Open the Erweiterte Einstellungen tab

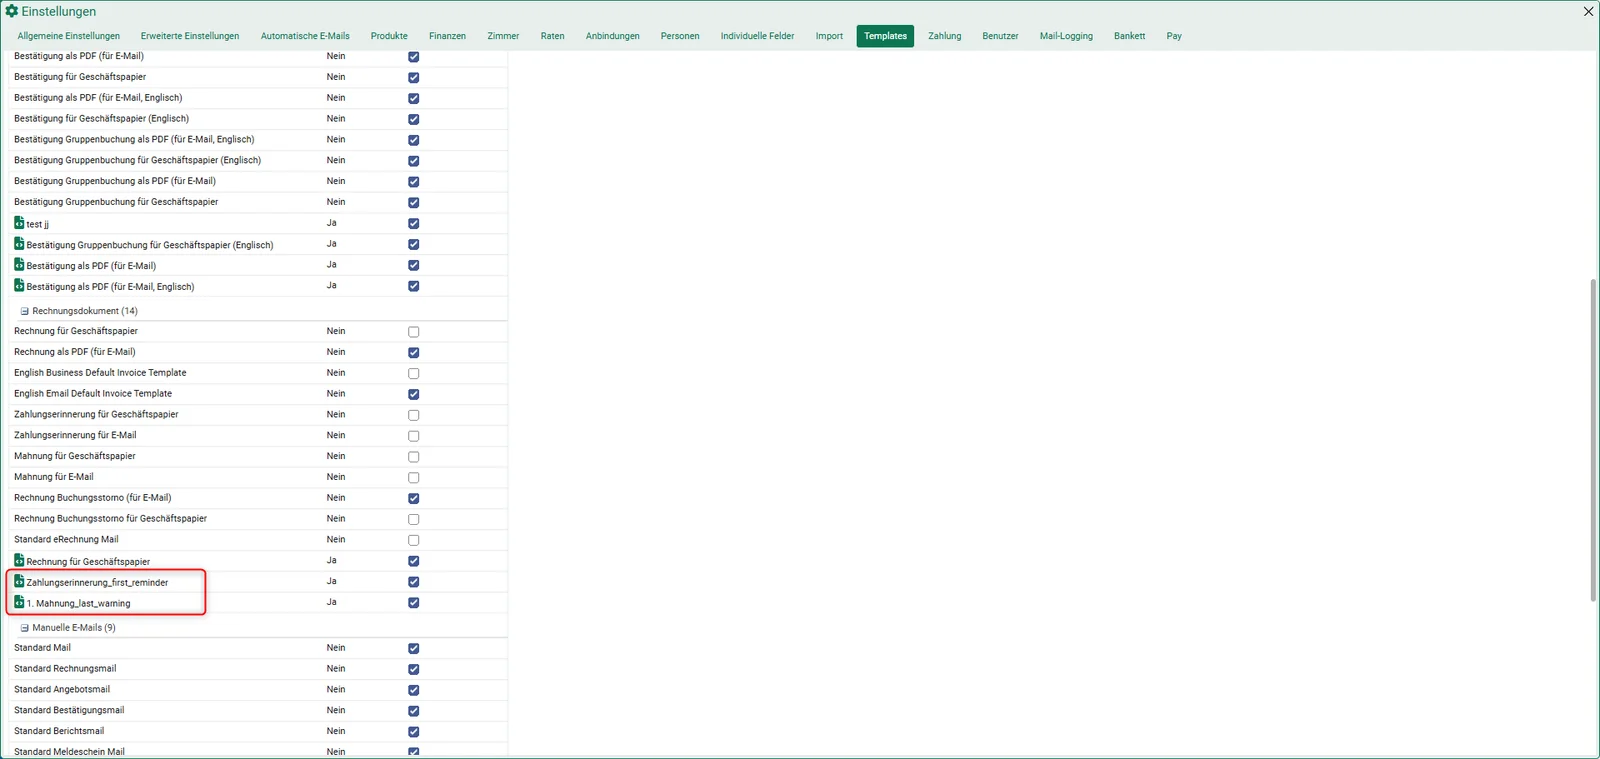pyautogui.click(x=190, y=36)
